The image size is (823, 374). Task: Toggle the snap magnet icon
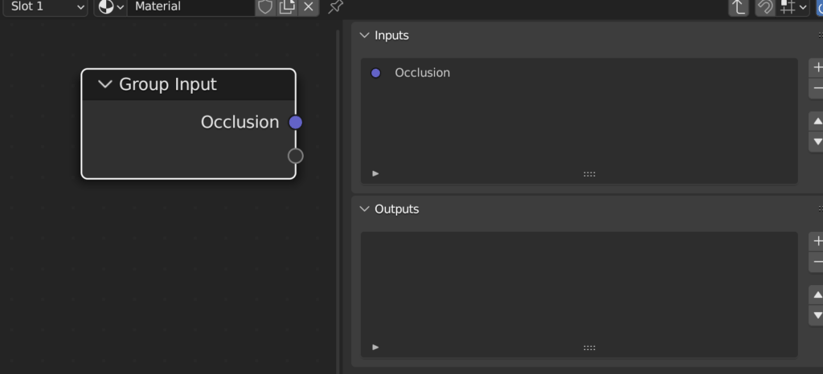tap(765, 7)
